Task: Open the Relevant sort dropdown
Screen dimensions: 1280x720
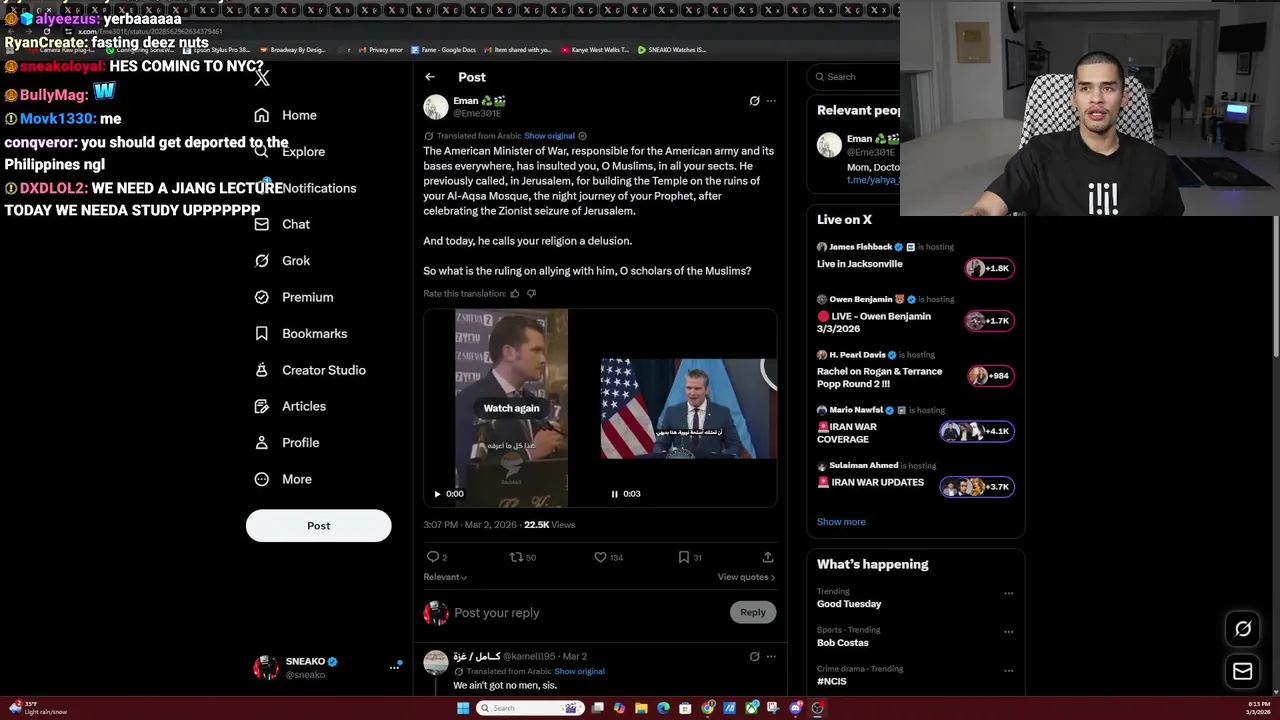Action: coord(445,577)
